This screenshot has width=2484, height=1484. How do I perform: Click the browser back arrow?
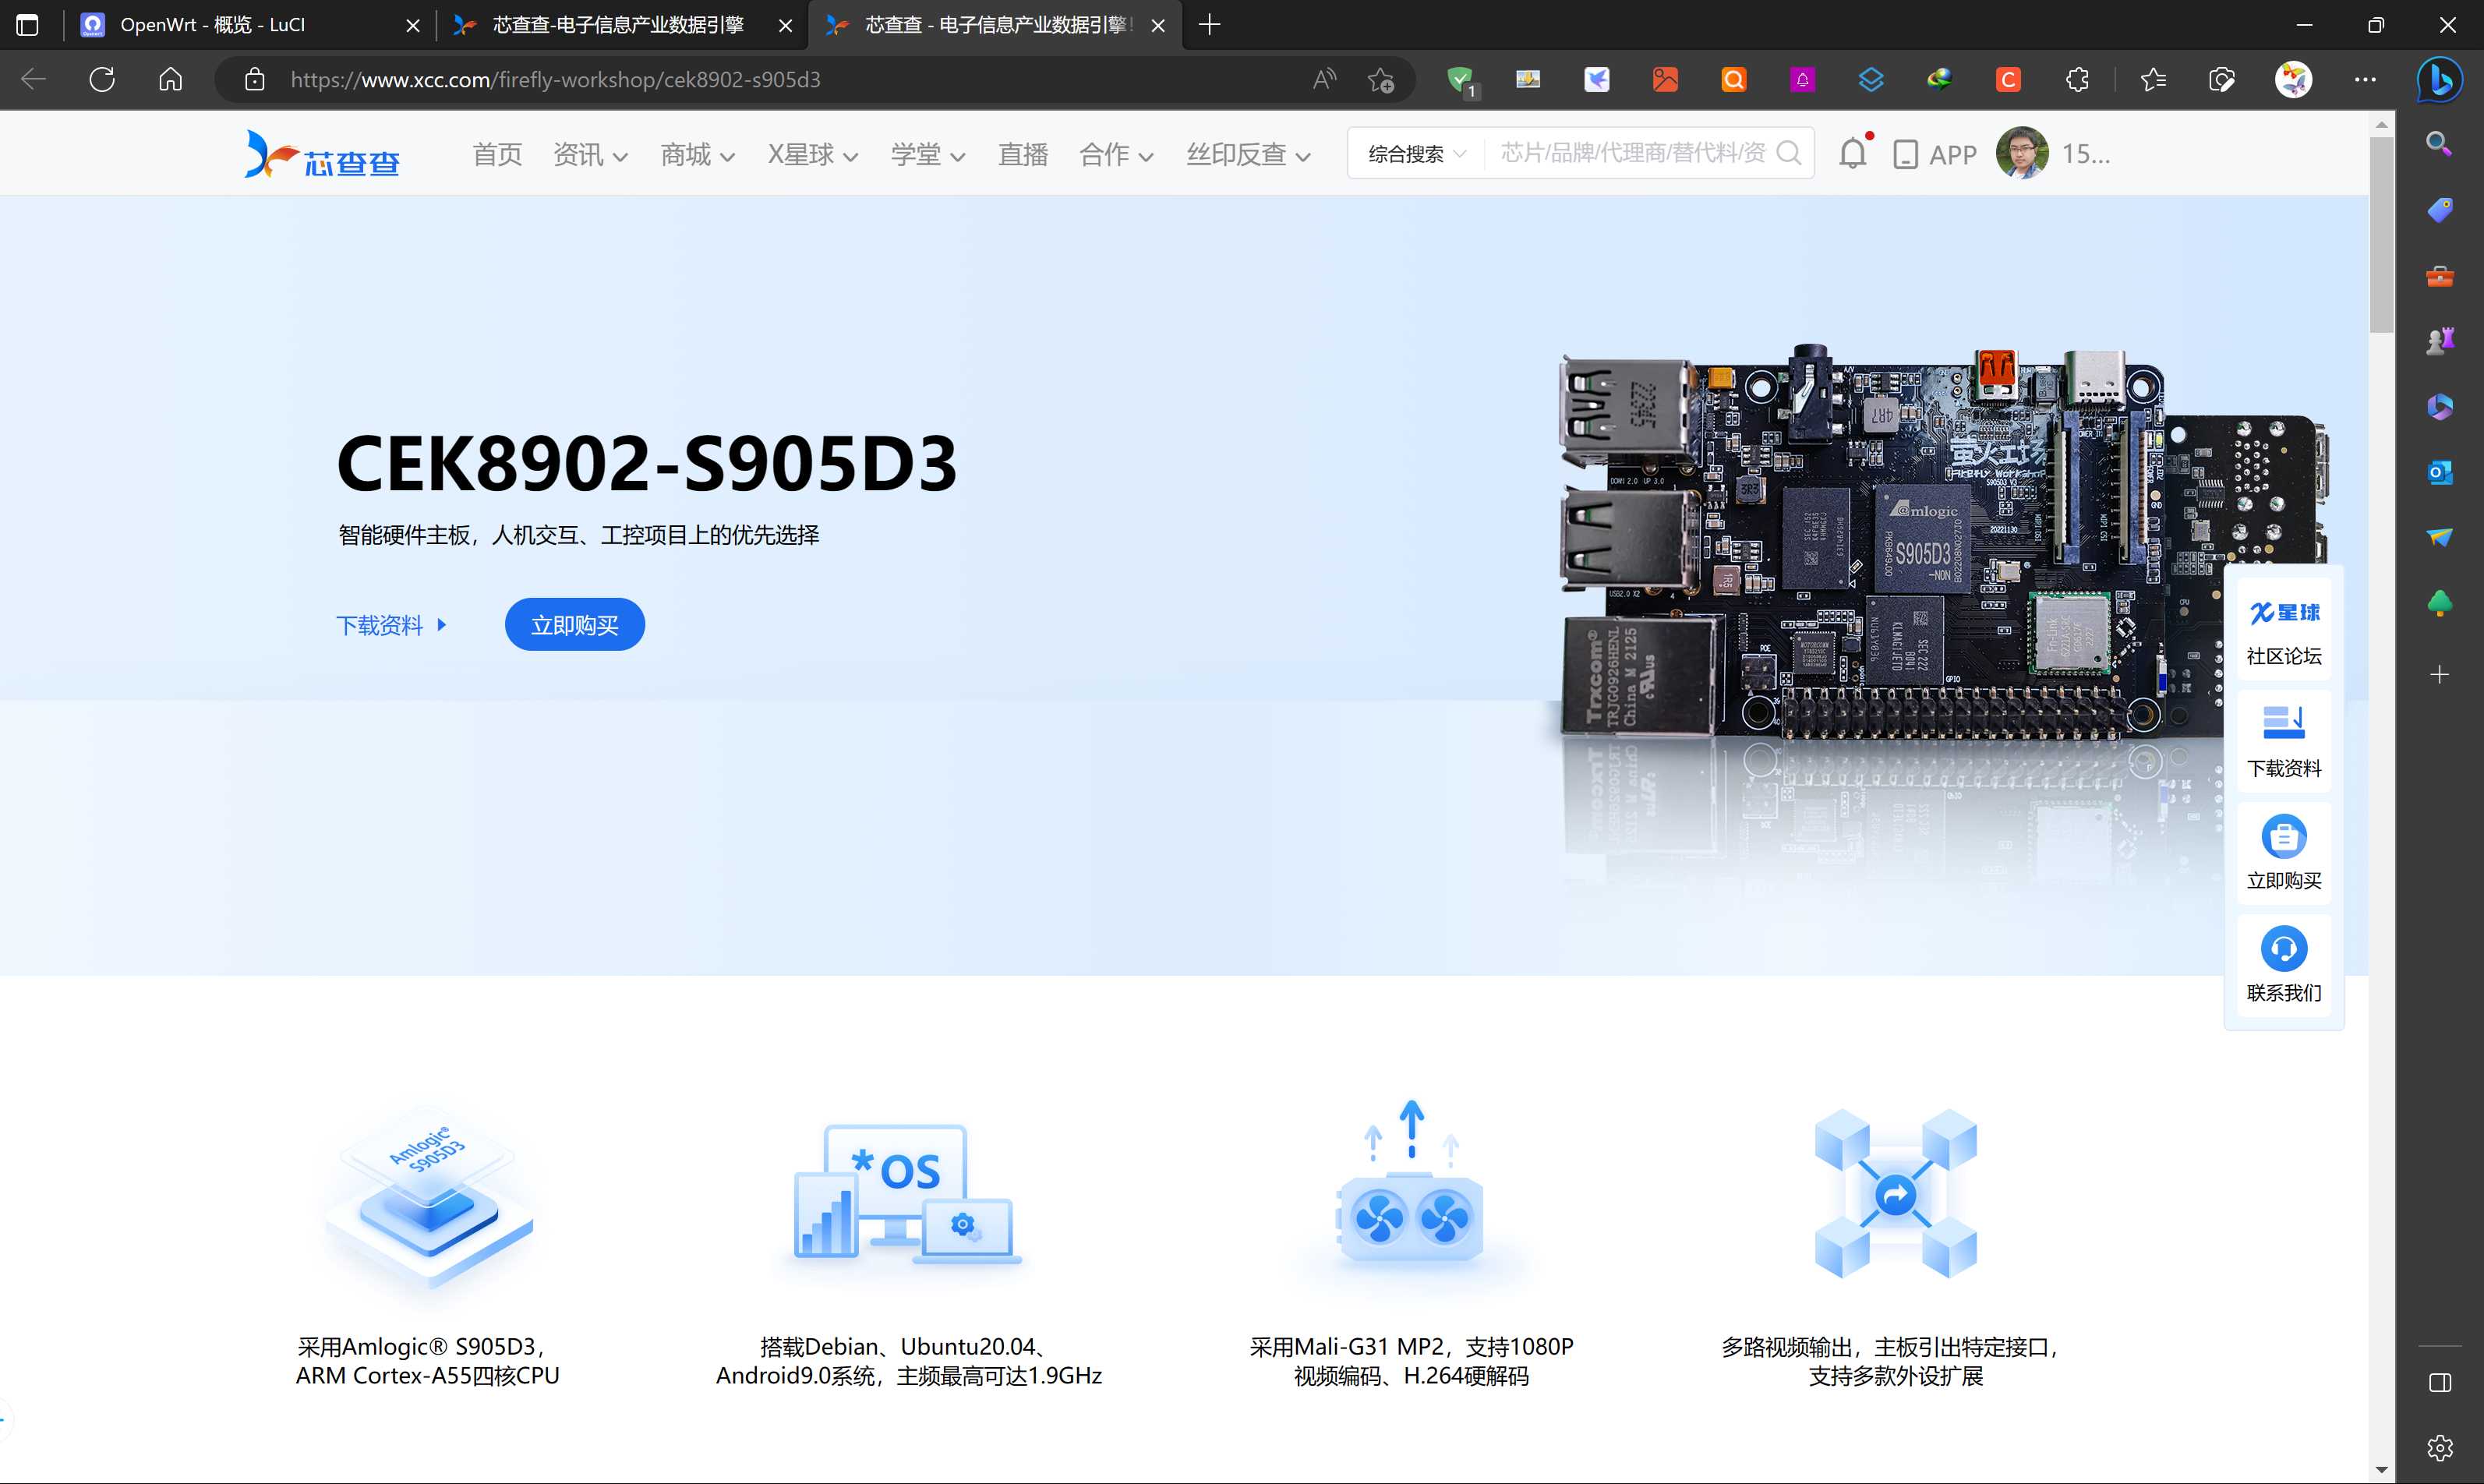[33, 79]
